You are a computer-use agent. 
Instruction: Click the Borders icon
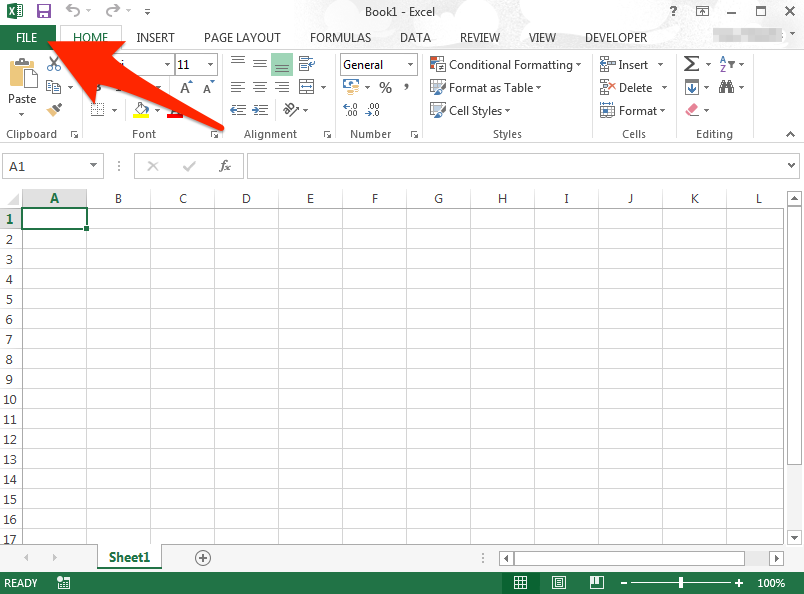97,110
